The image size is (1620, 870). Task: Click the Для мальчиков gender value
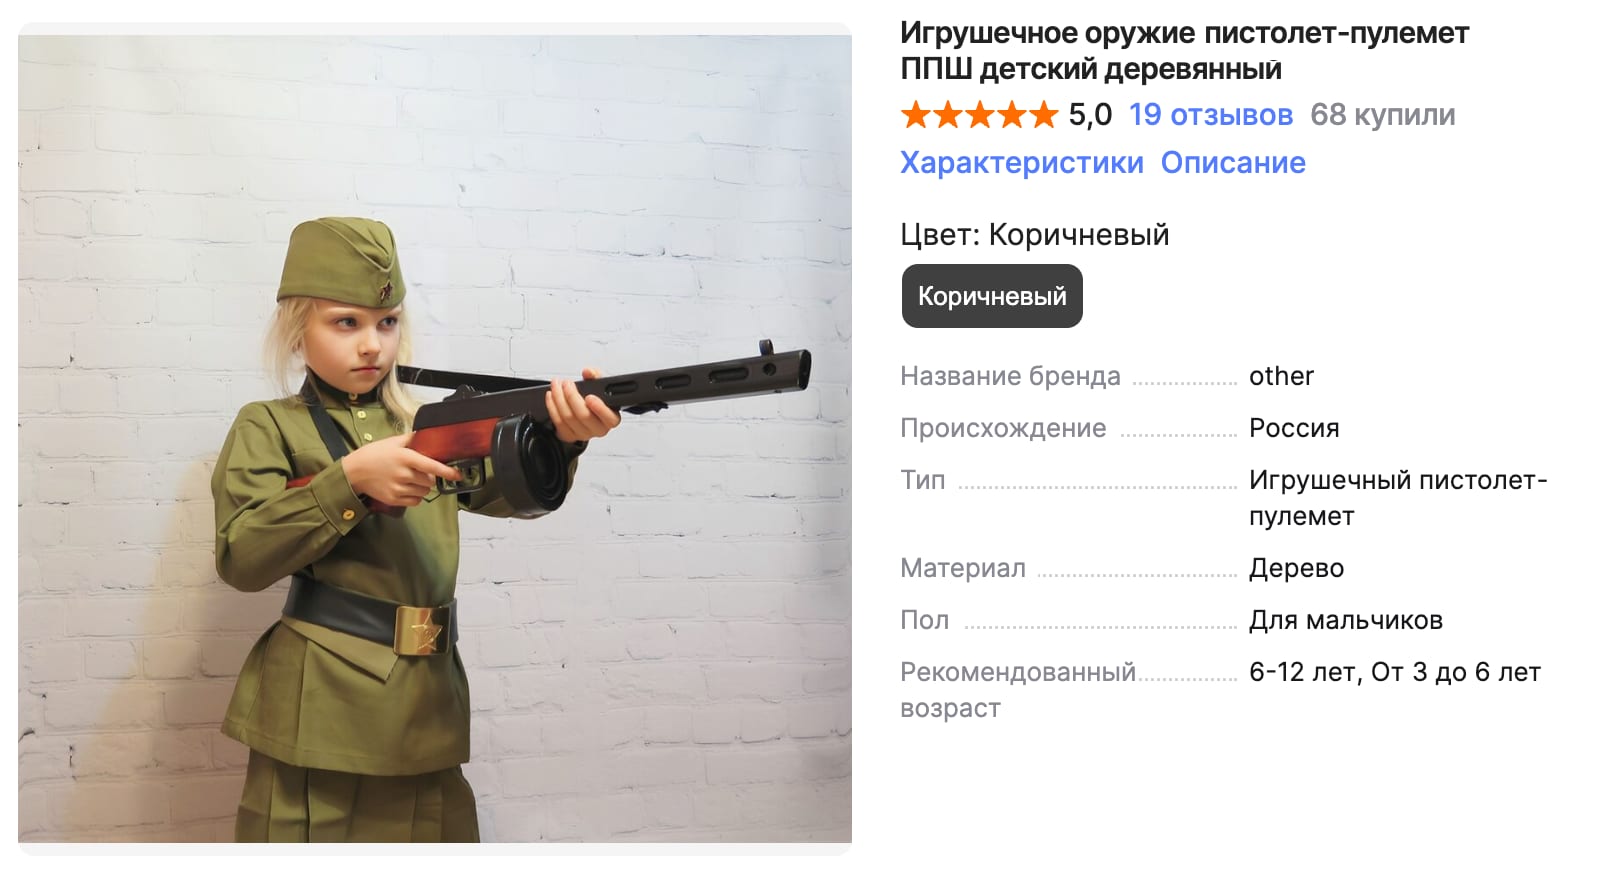click(1346, 620)
